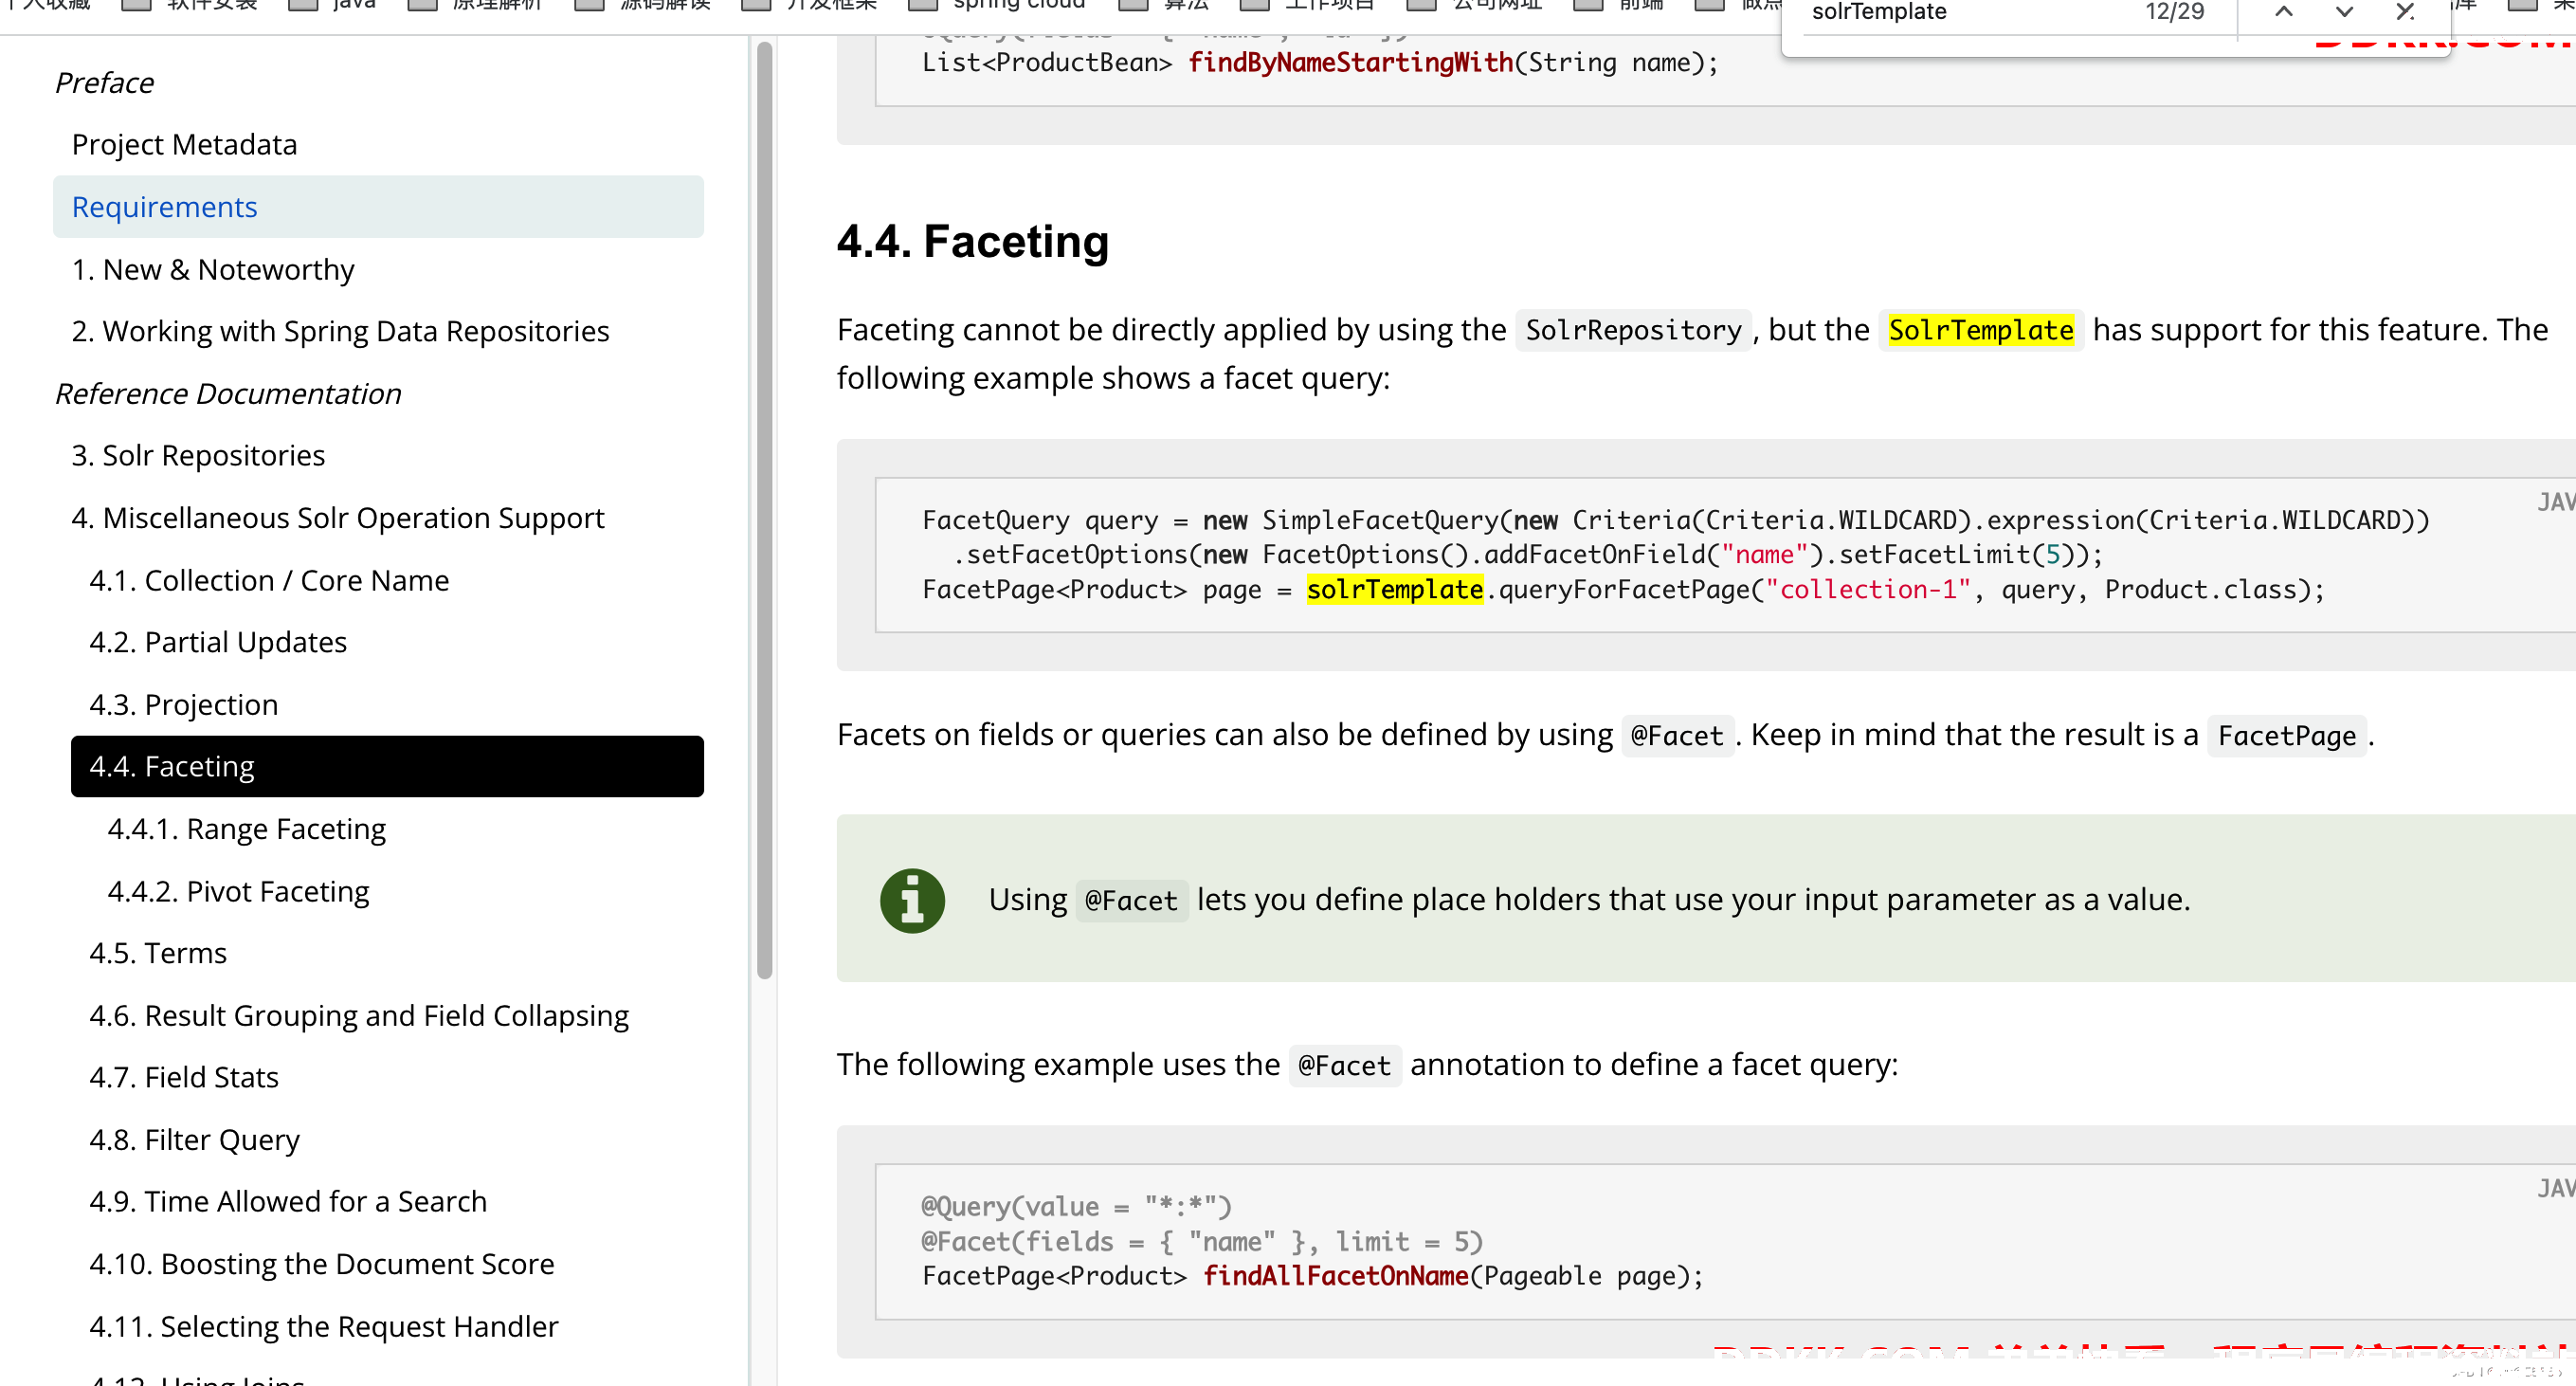
Task: Navigate to 4.7. Field Stats
Action: pyautogui.click(x=184, y=1078)
